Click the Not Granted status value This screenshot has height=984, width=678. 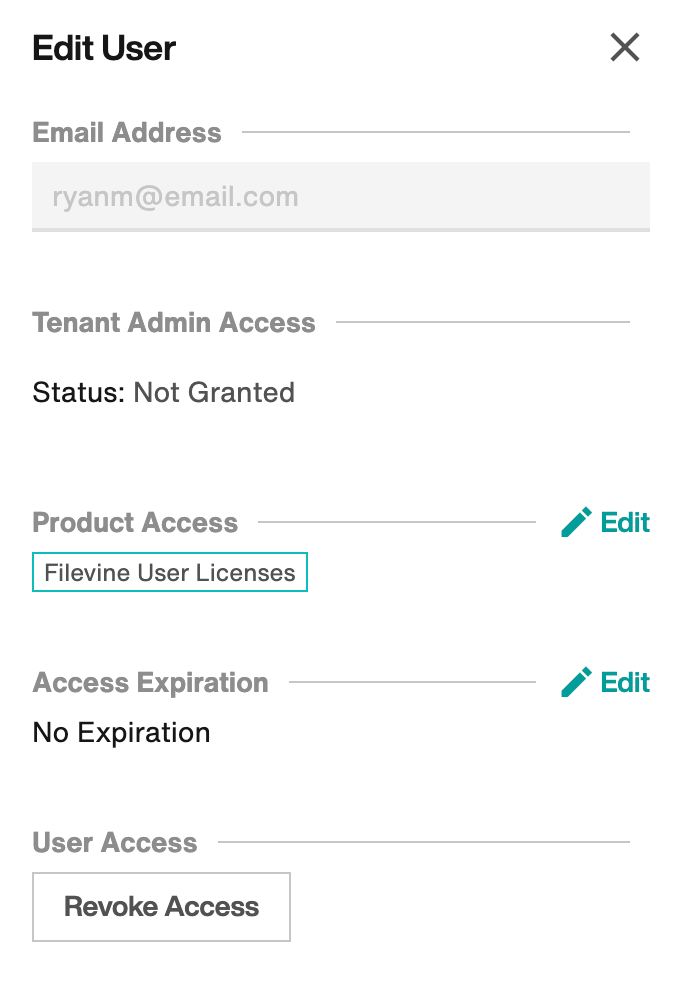214,393
